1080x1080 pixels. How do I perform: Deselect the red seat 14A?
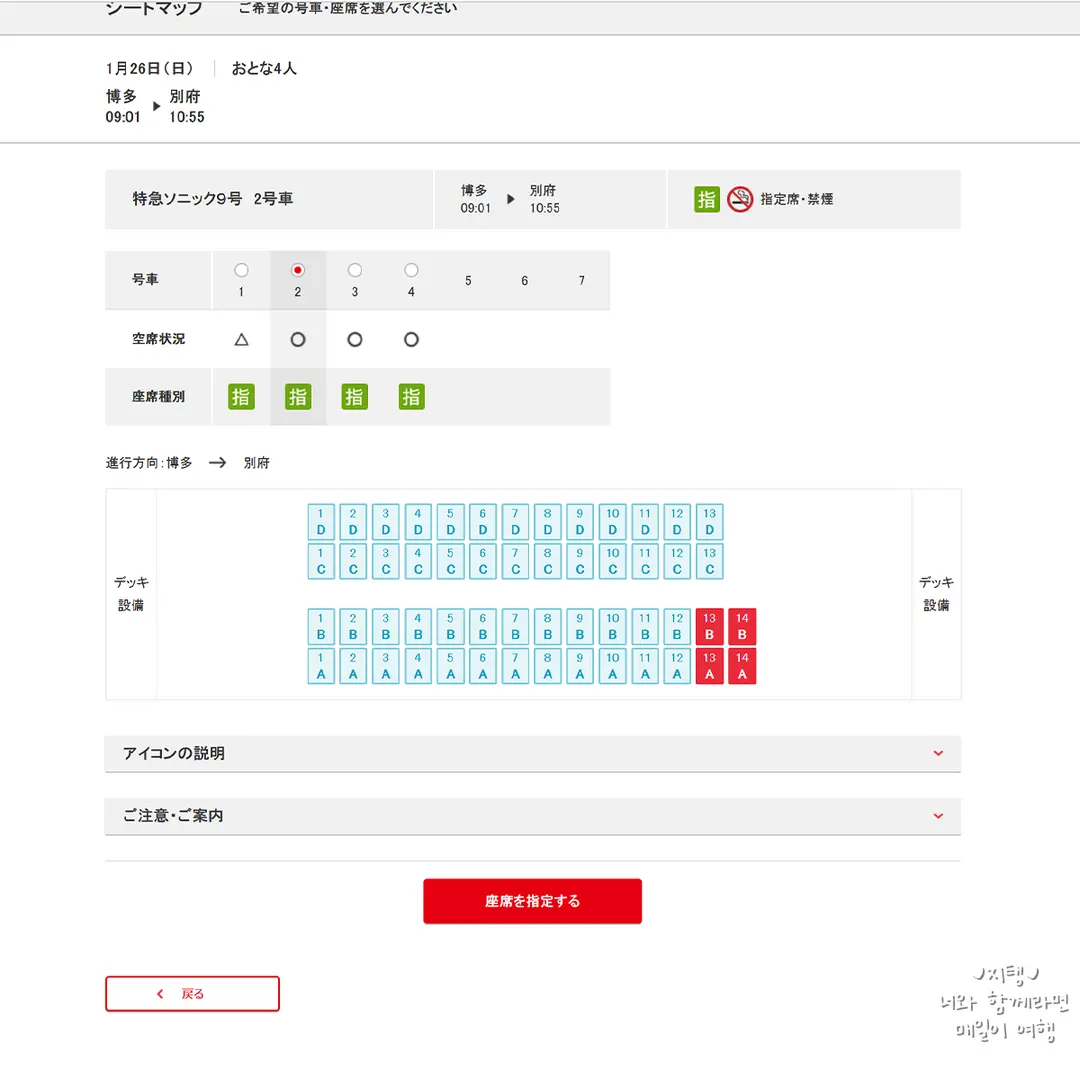742,666
